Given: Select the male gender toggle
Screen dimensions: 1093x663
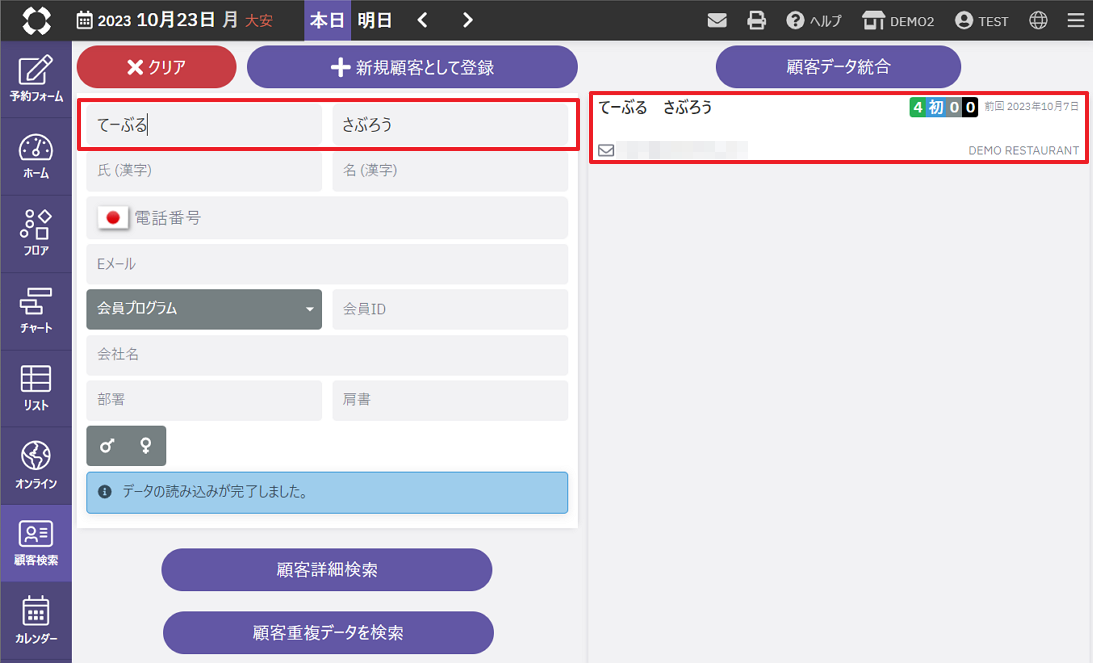Looking at the screenshot, I should (x=107, y=446).
